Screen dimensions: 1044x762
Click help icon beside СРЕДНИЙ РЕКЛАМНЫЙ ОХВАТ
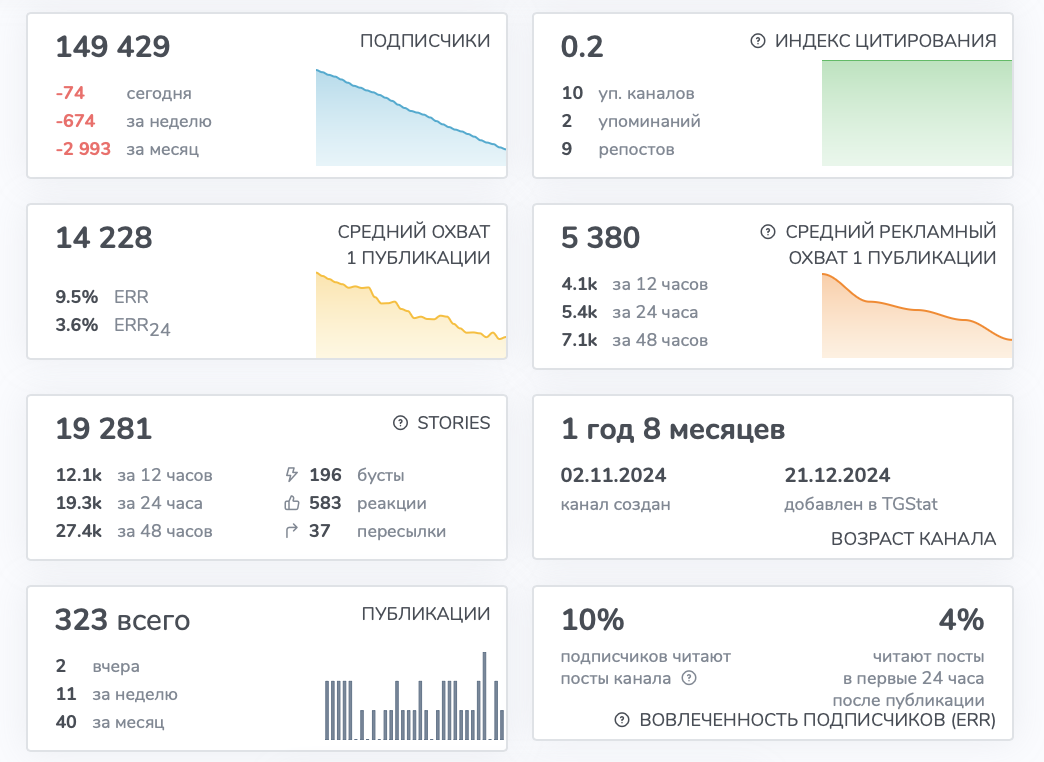point(768,232)
